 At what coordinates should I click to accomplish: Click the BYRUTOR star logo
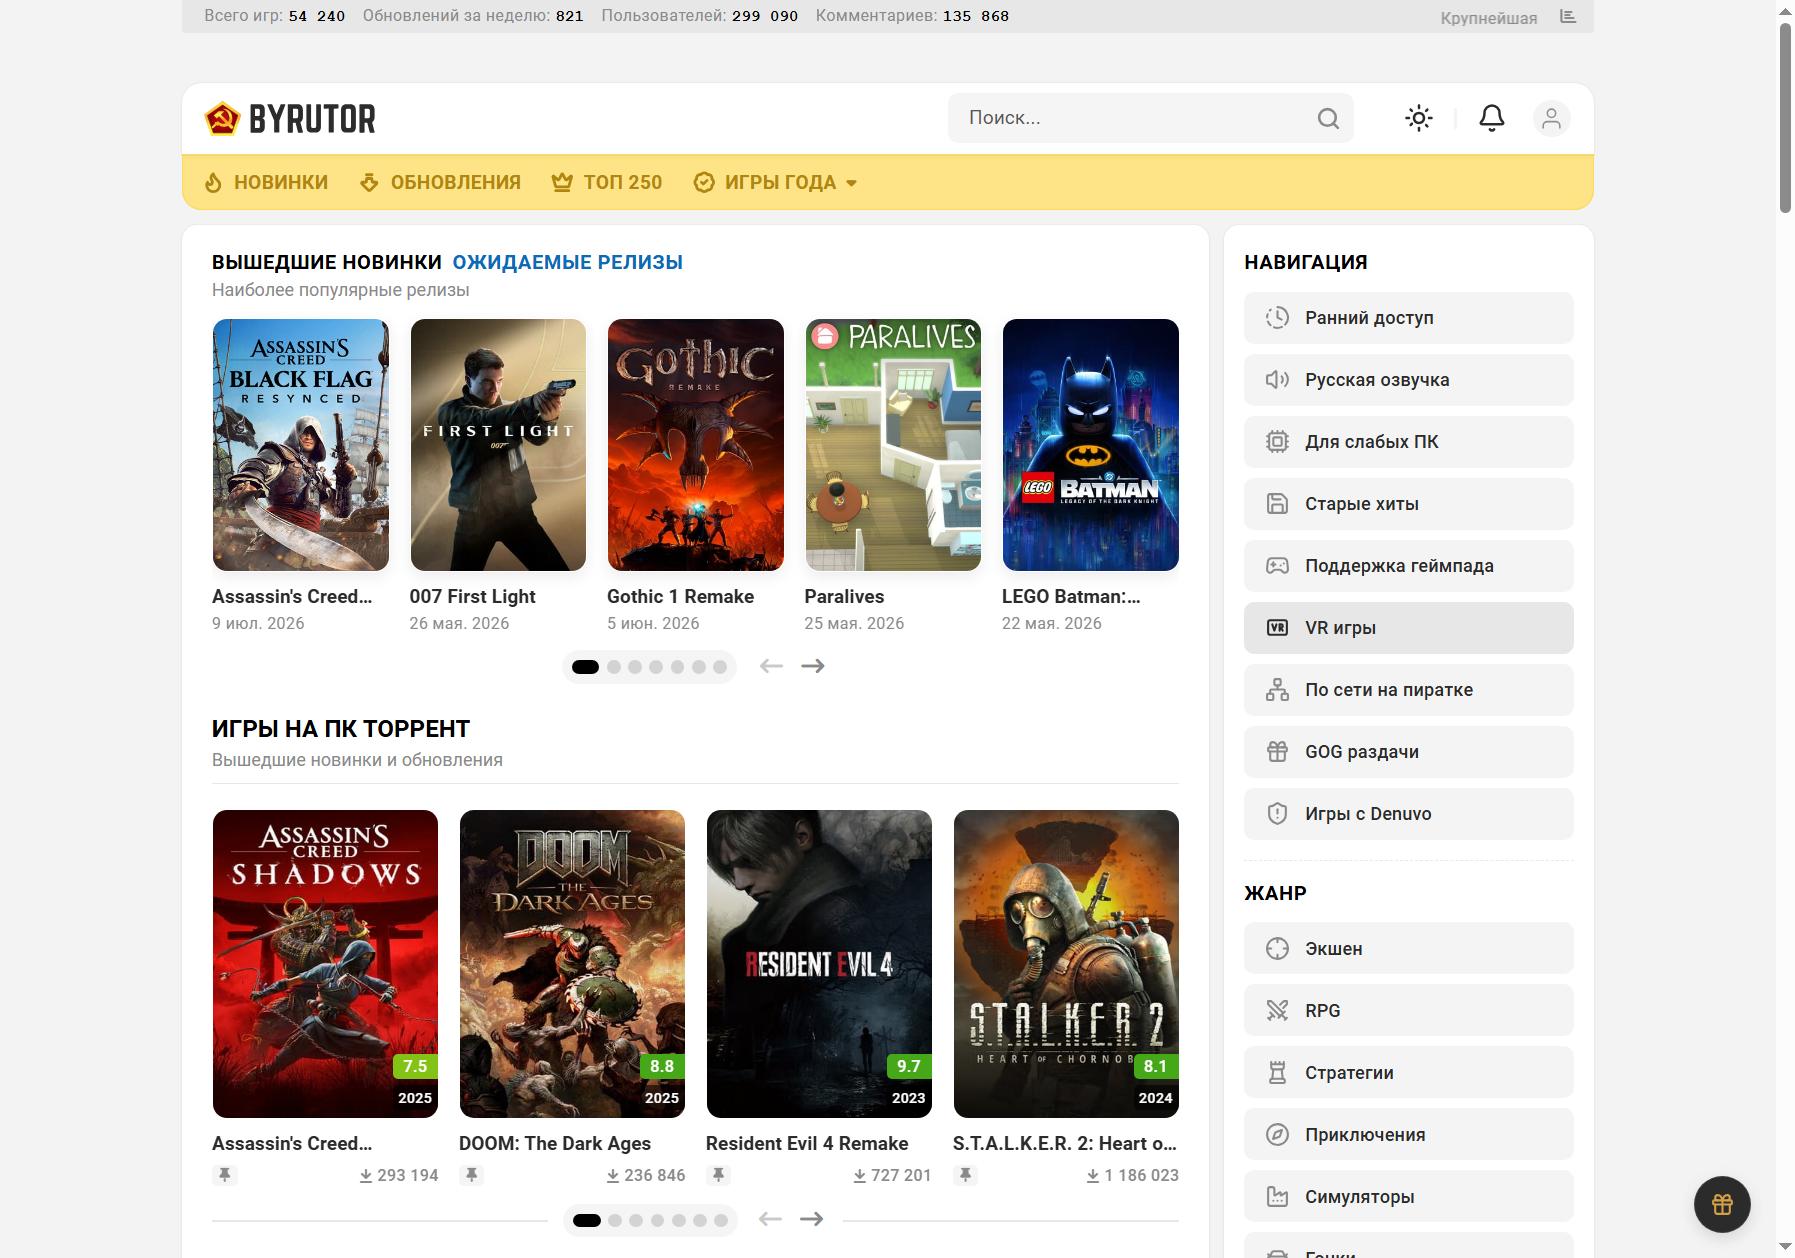tap(223, 118)
